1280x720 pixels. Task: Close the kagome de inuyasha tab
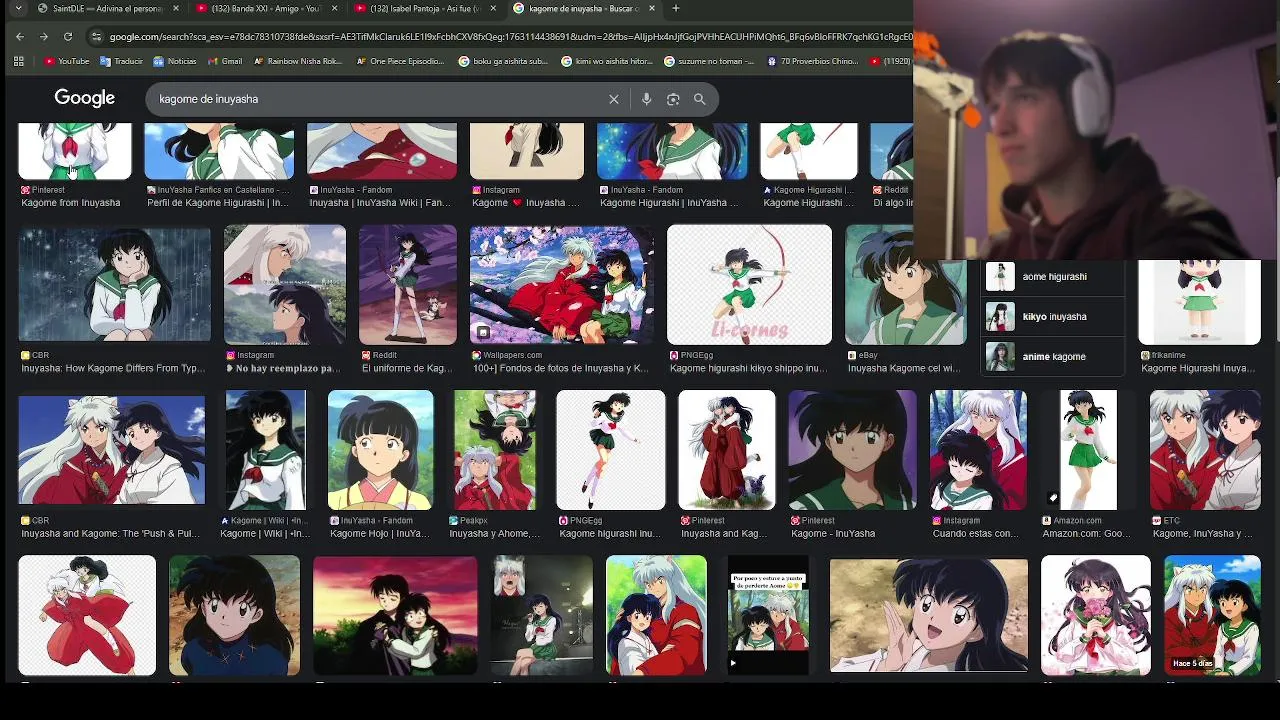(652, 8)
